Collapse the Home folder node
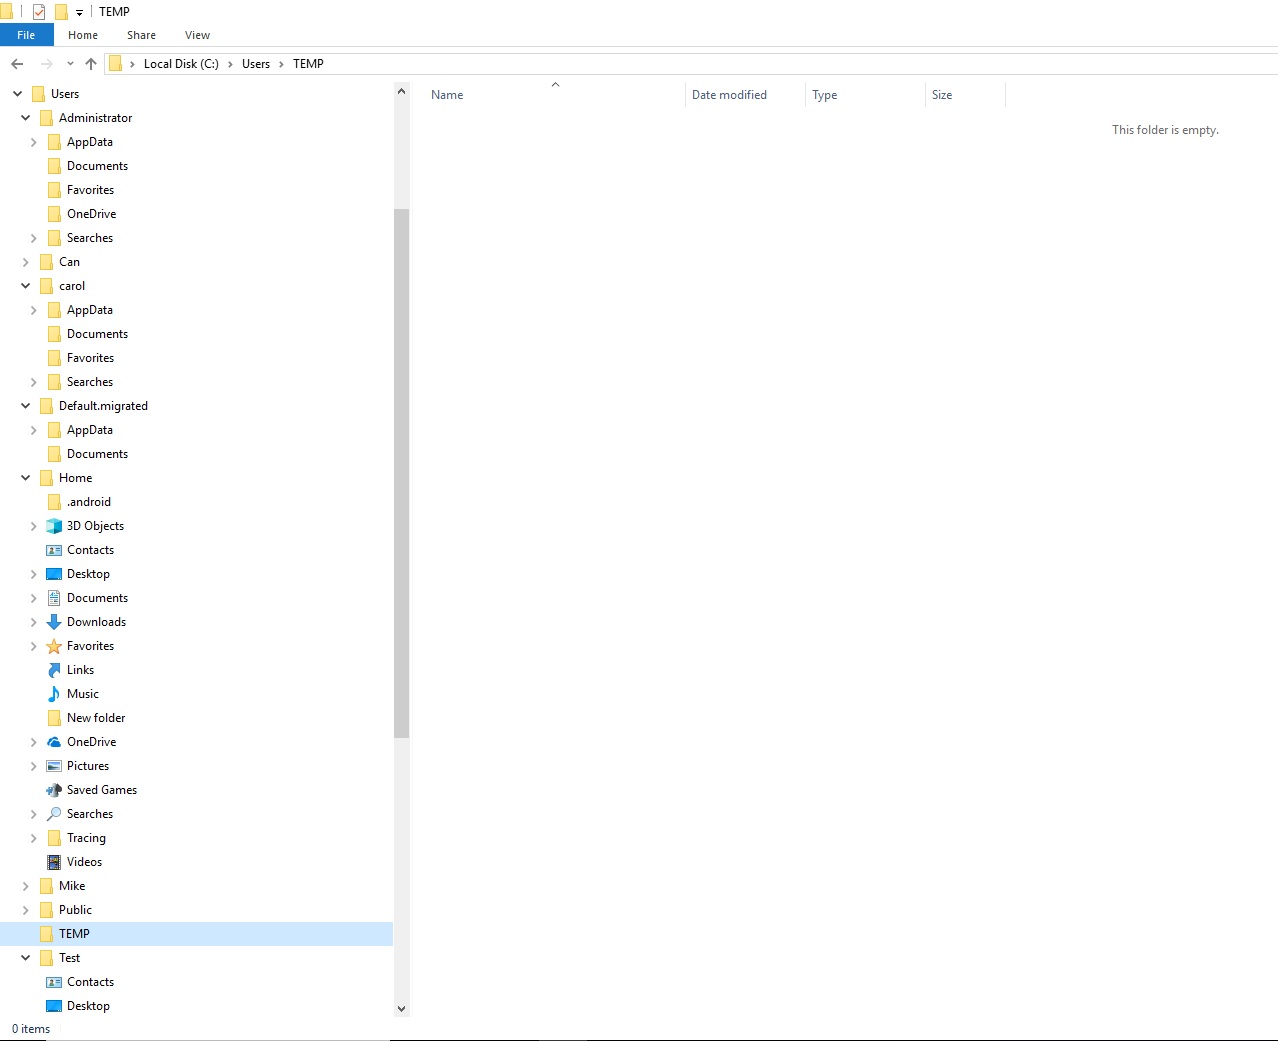The height and width of the screenshot is (1041, 1278). (x=25, y=478)
